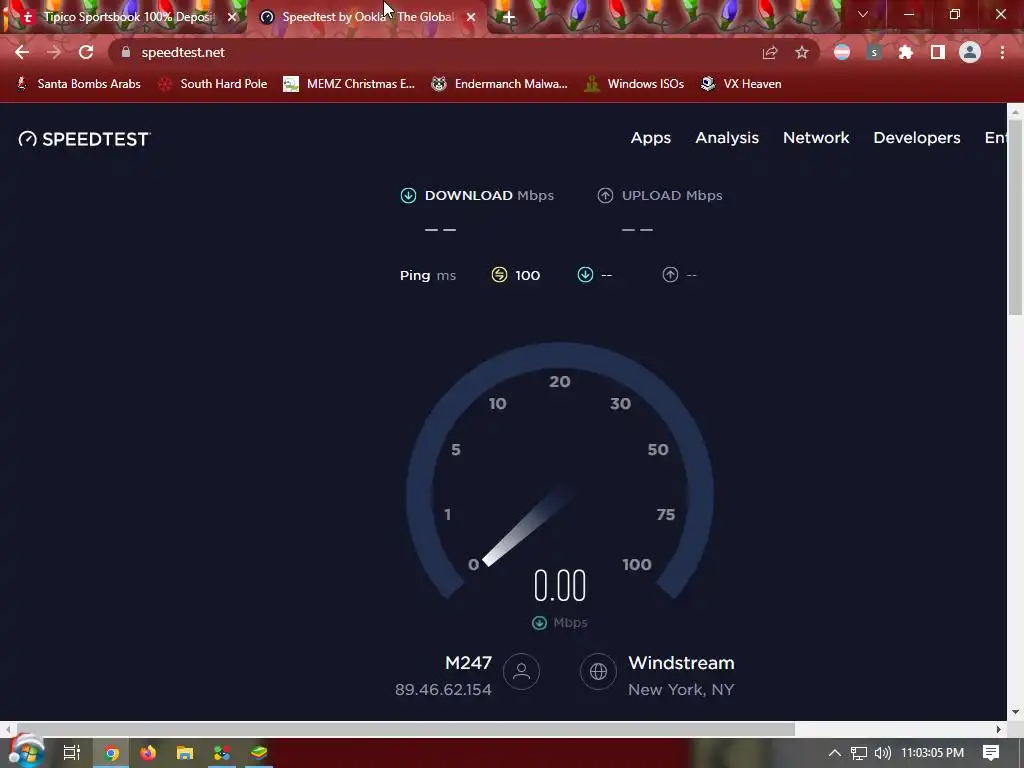The image size is (1024, 768).
Task: Close the Tipico Sportsbook tab
Action: [x=232, y=17]
